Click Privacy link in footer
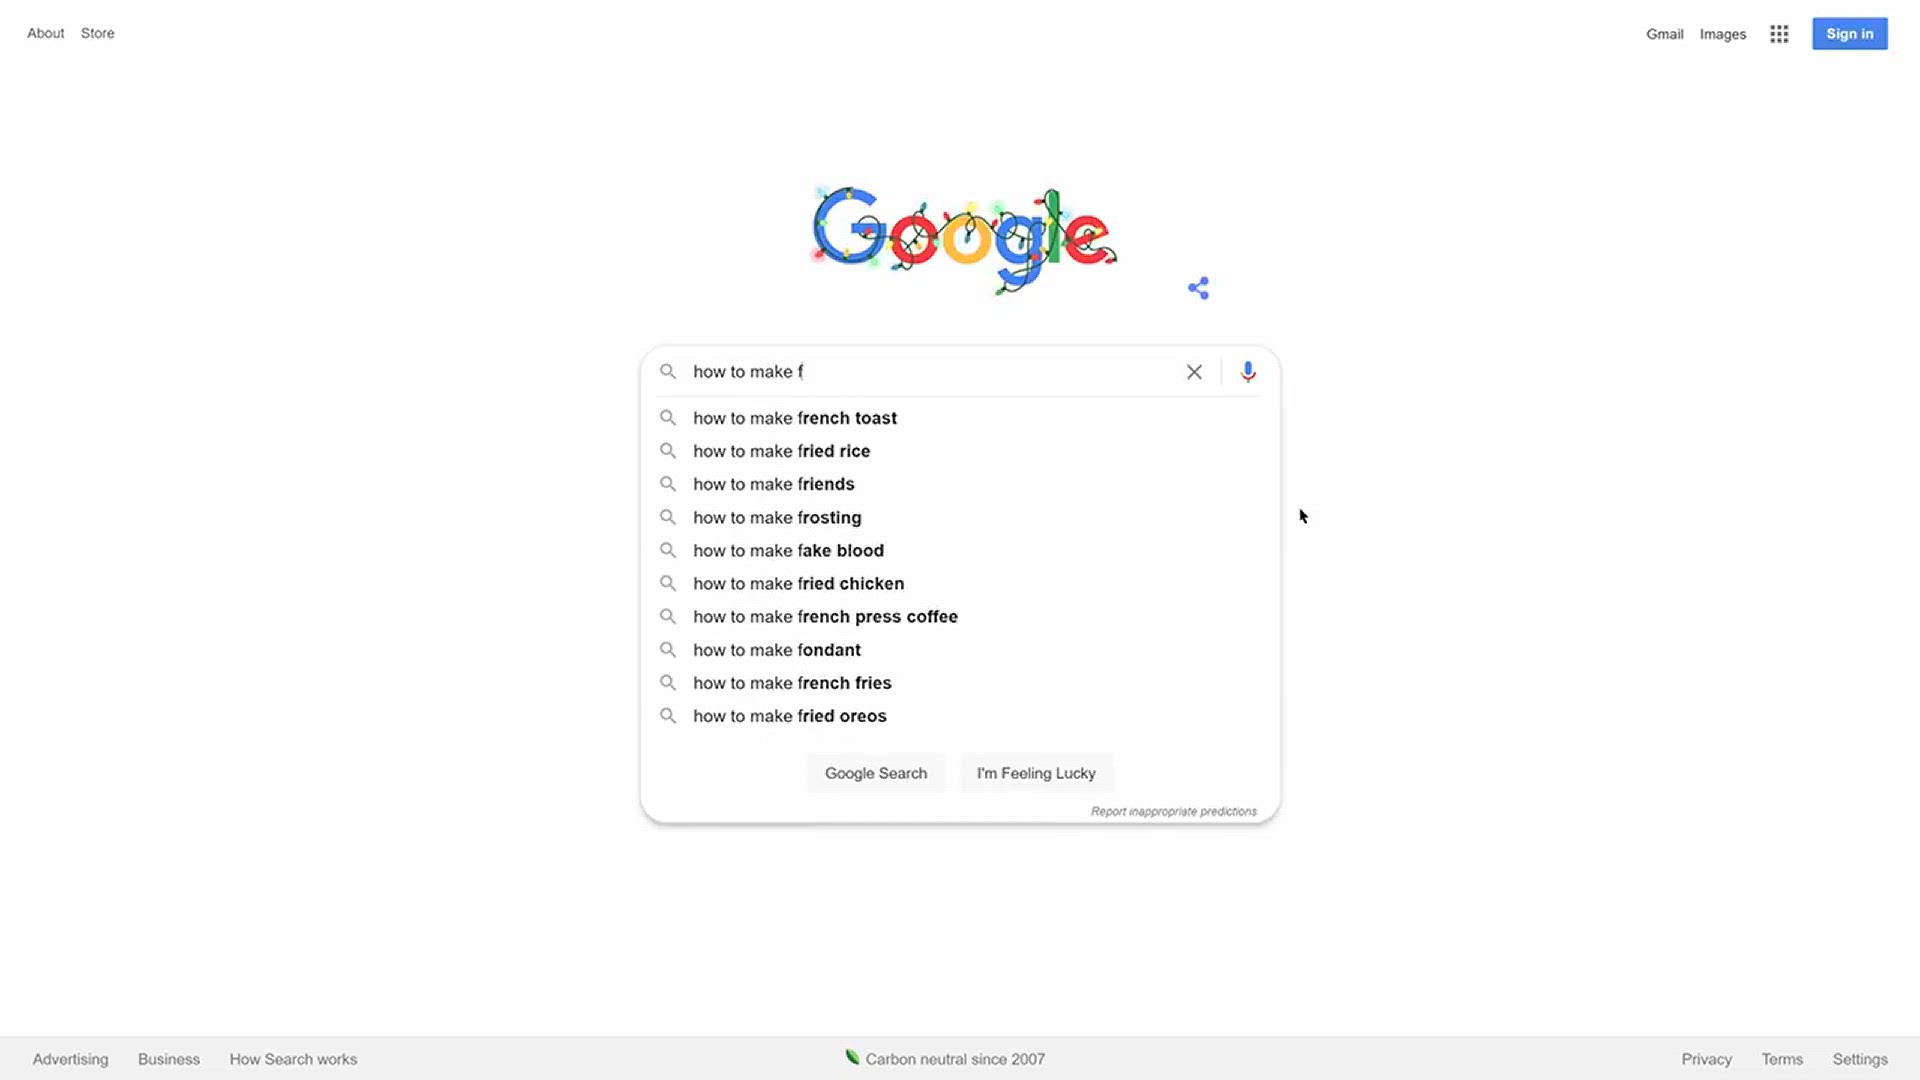The height and width of the screenshot is (1080, 1920). (1706, 1059)
